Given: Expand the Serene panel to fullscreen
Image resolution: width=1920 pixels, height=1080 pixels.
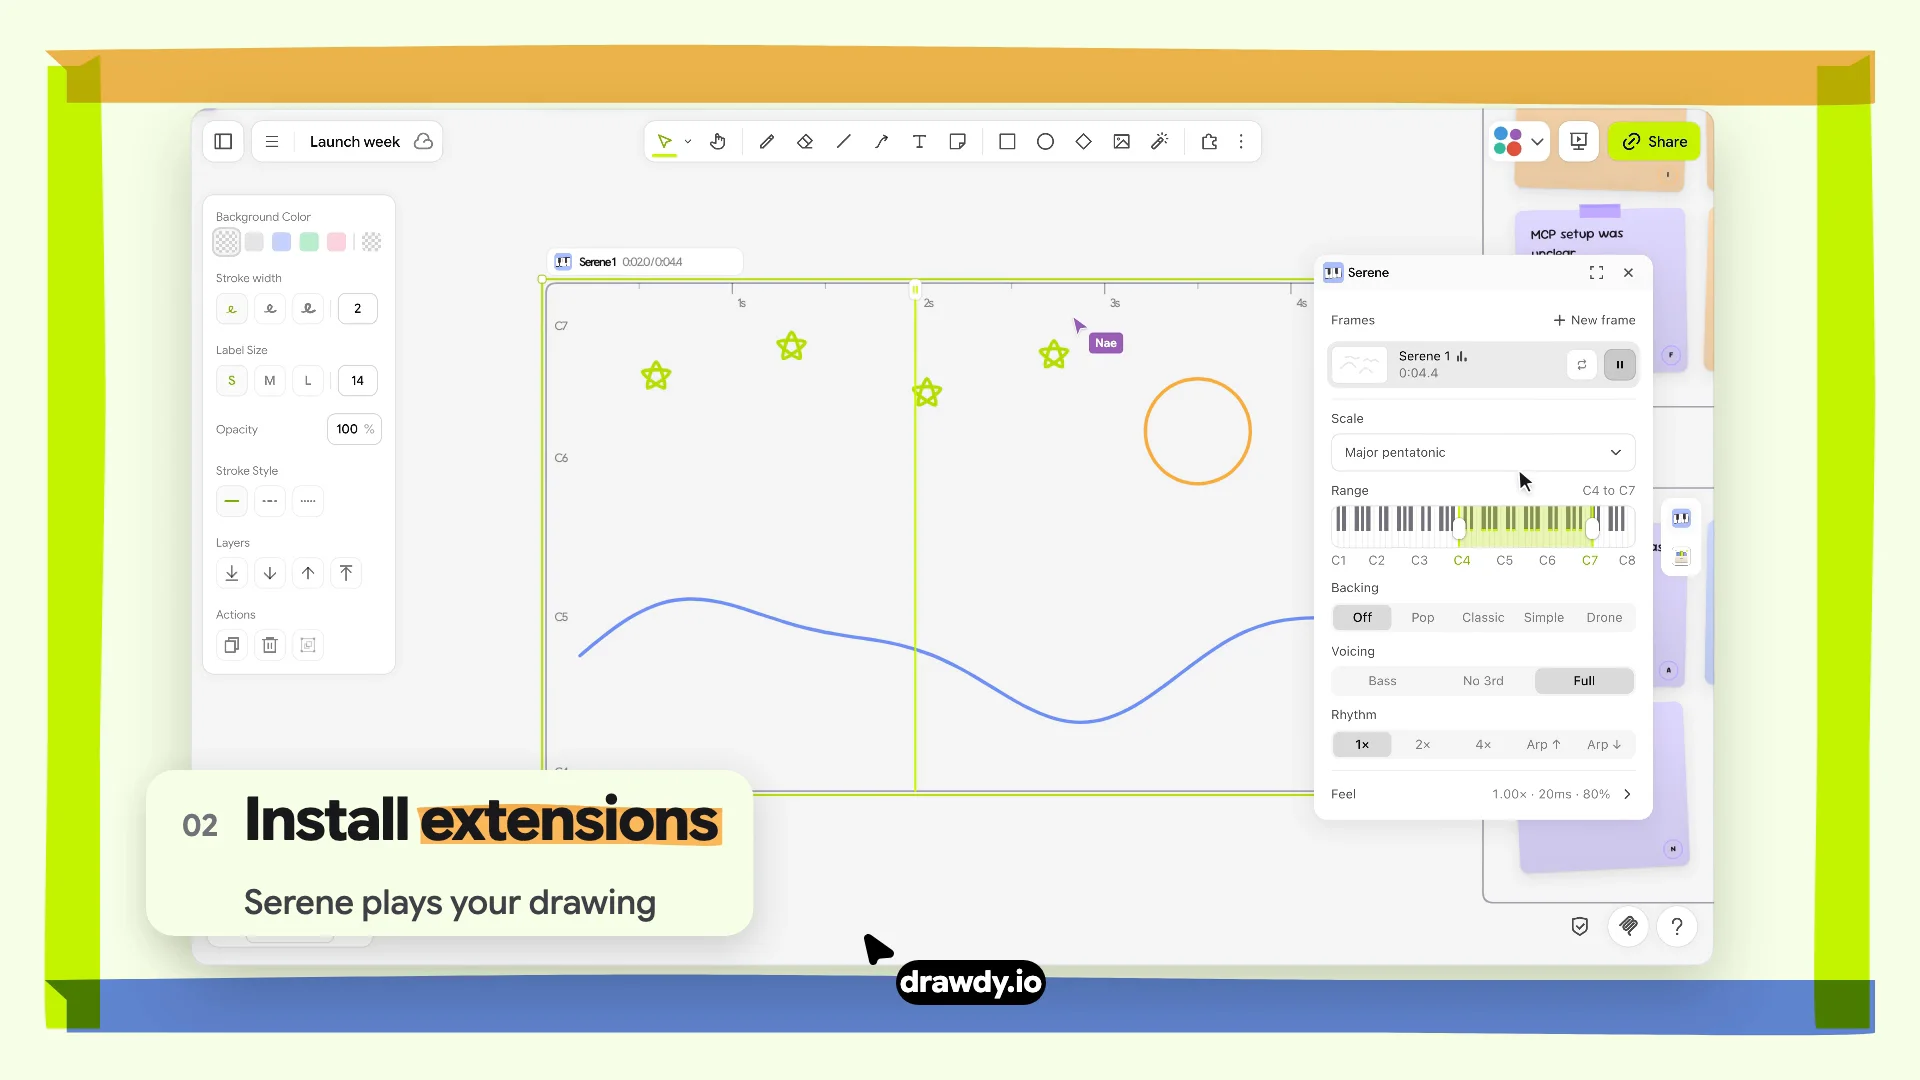Looking at the screenshot, I should tap(1596, 273).
